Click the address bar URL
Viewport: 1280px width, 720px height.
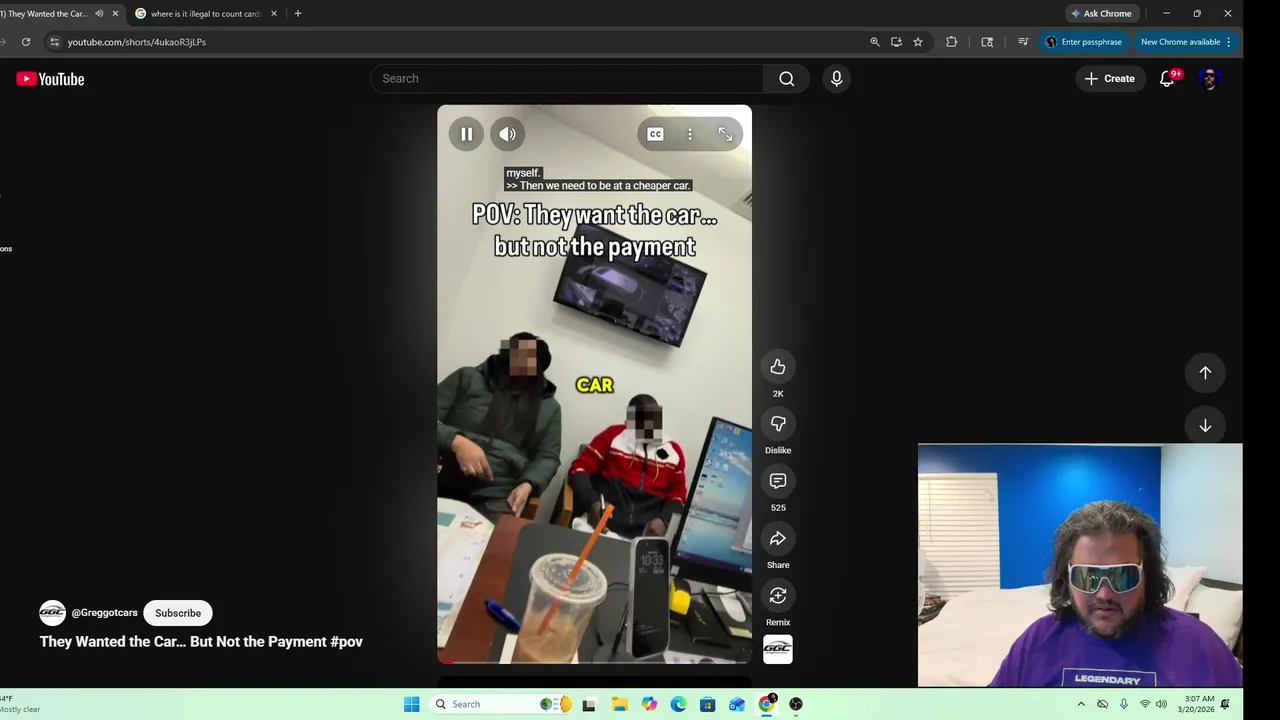coord(137,42)
